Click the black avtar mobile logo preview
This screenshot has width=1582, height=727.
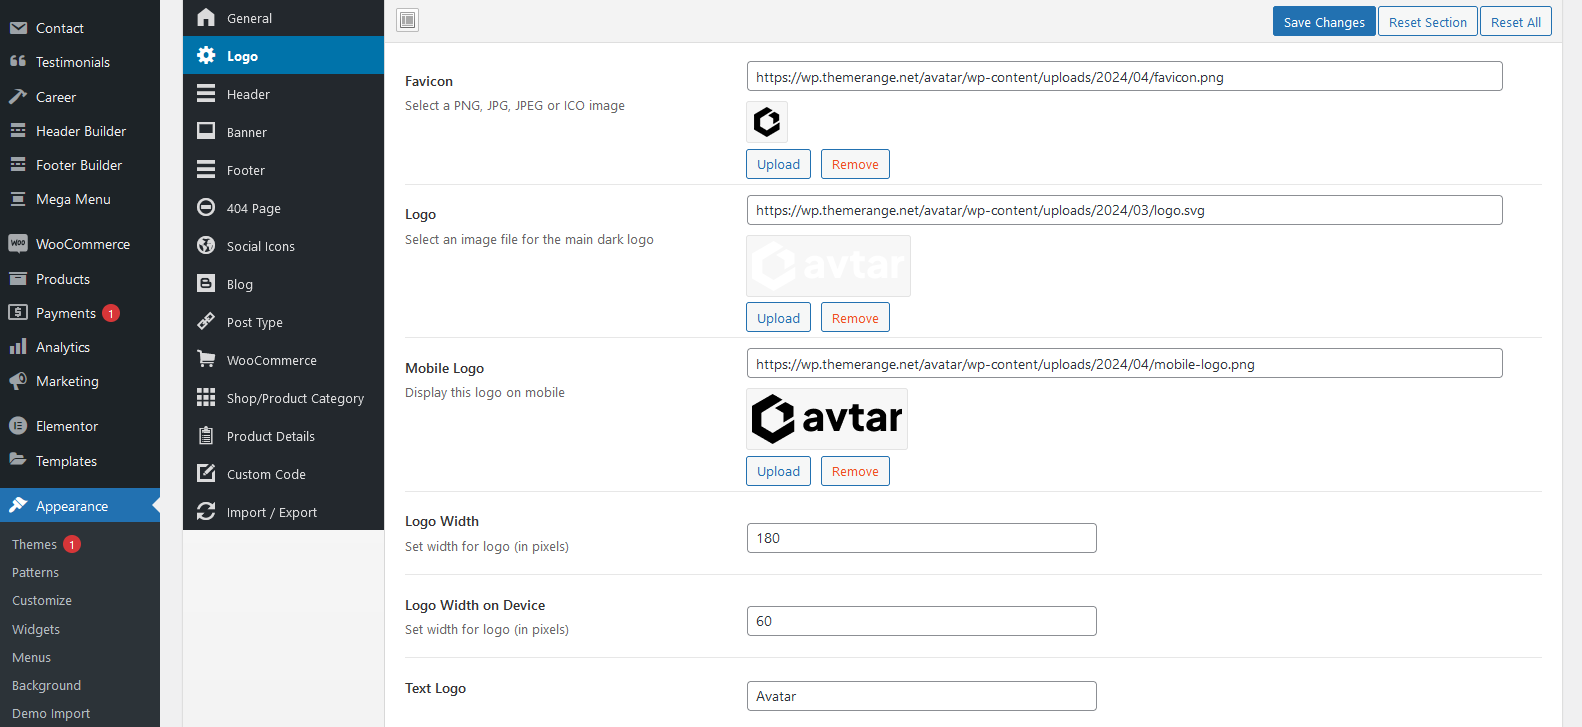[x=827, y=419]
